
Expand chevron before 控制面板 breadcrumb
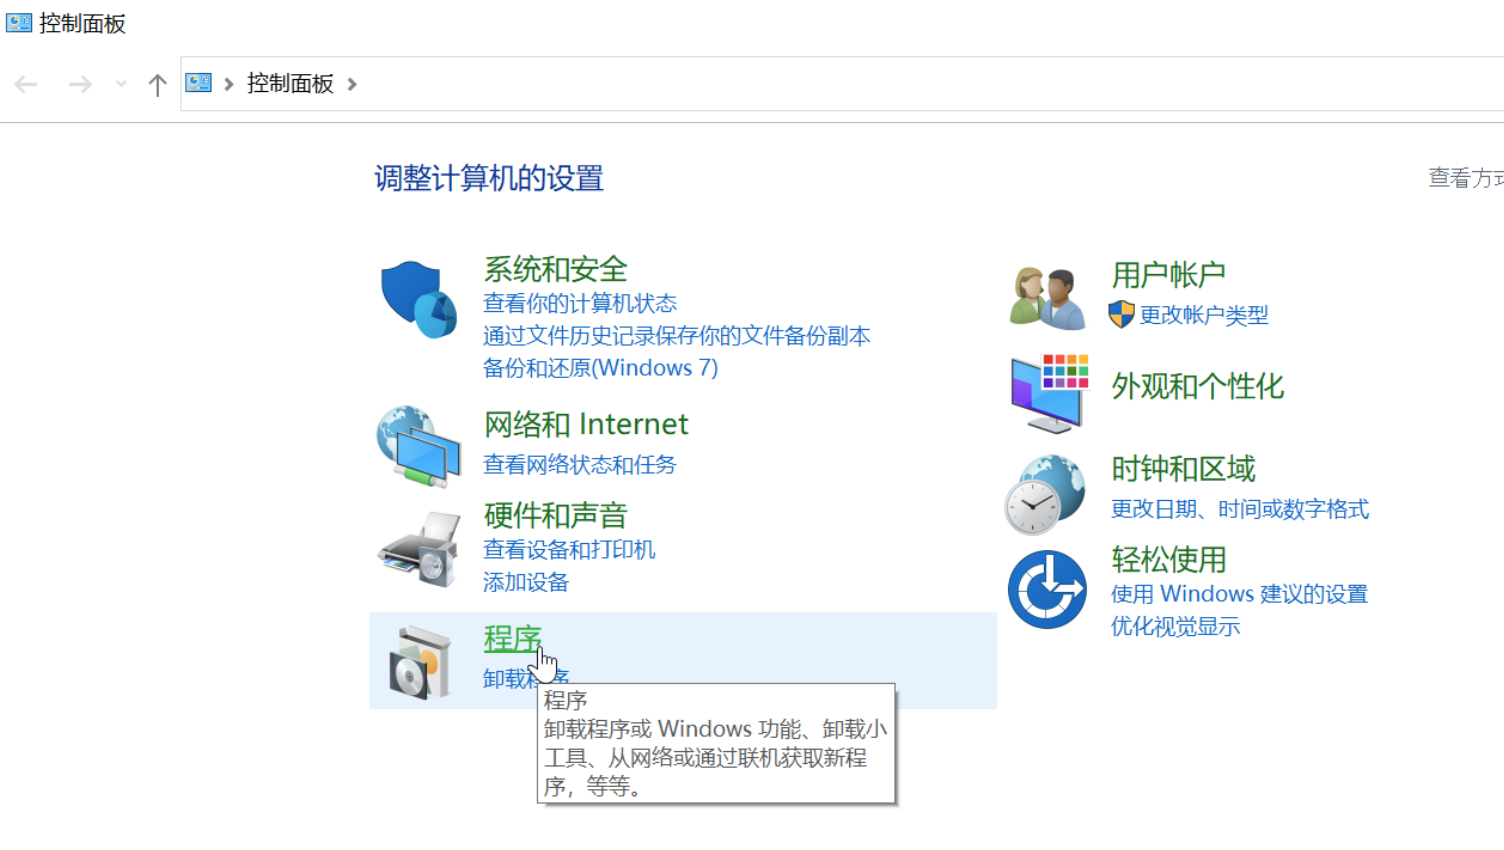pyautogui.click(x=229, y=85)
